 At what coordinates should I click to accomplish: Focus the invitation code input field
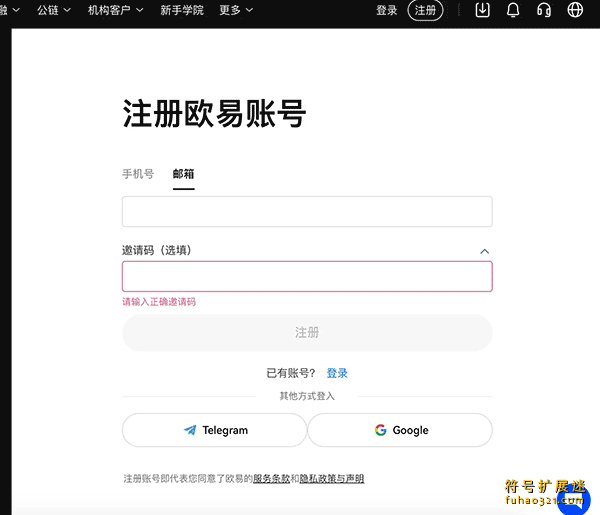[x=307, y=277]
